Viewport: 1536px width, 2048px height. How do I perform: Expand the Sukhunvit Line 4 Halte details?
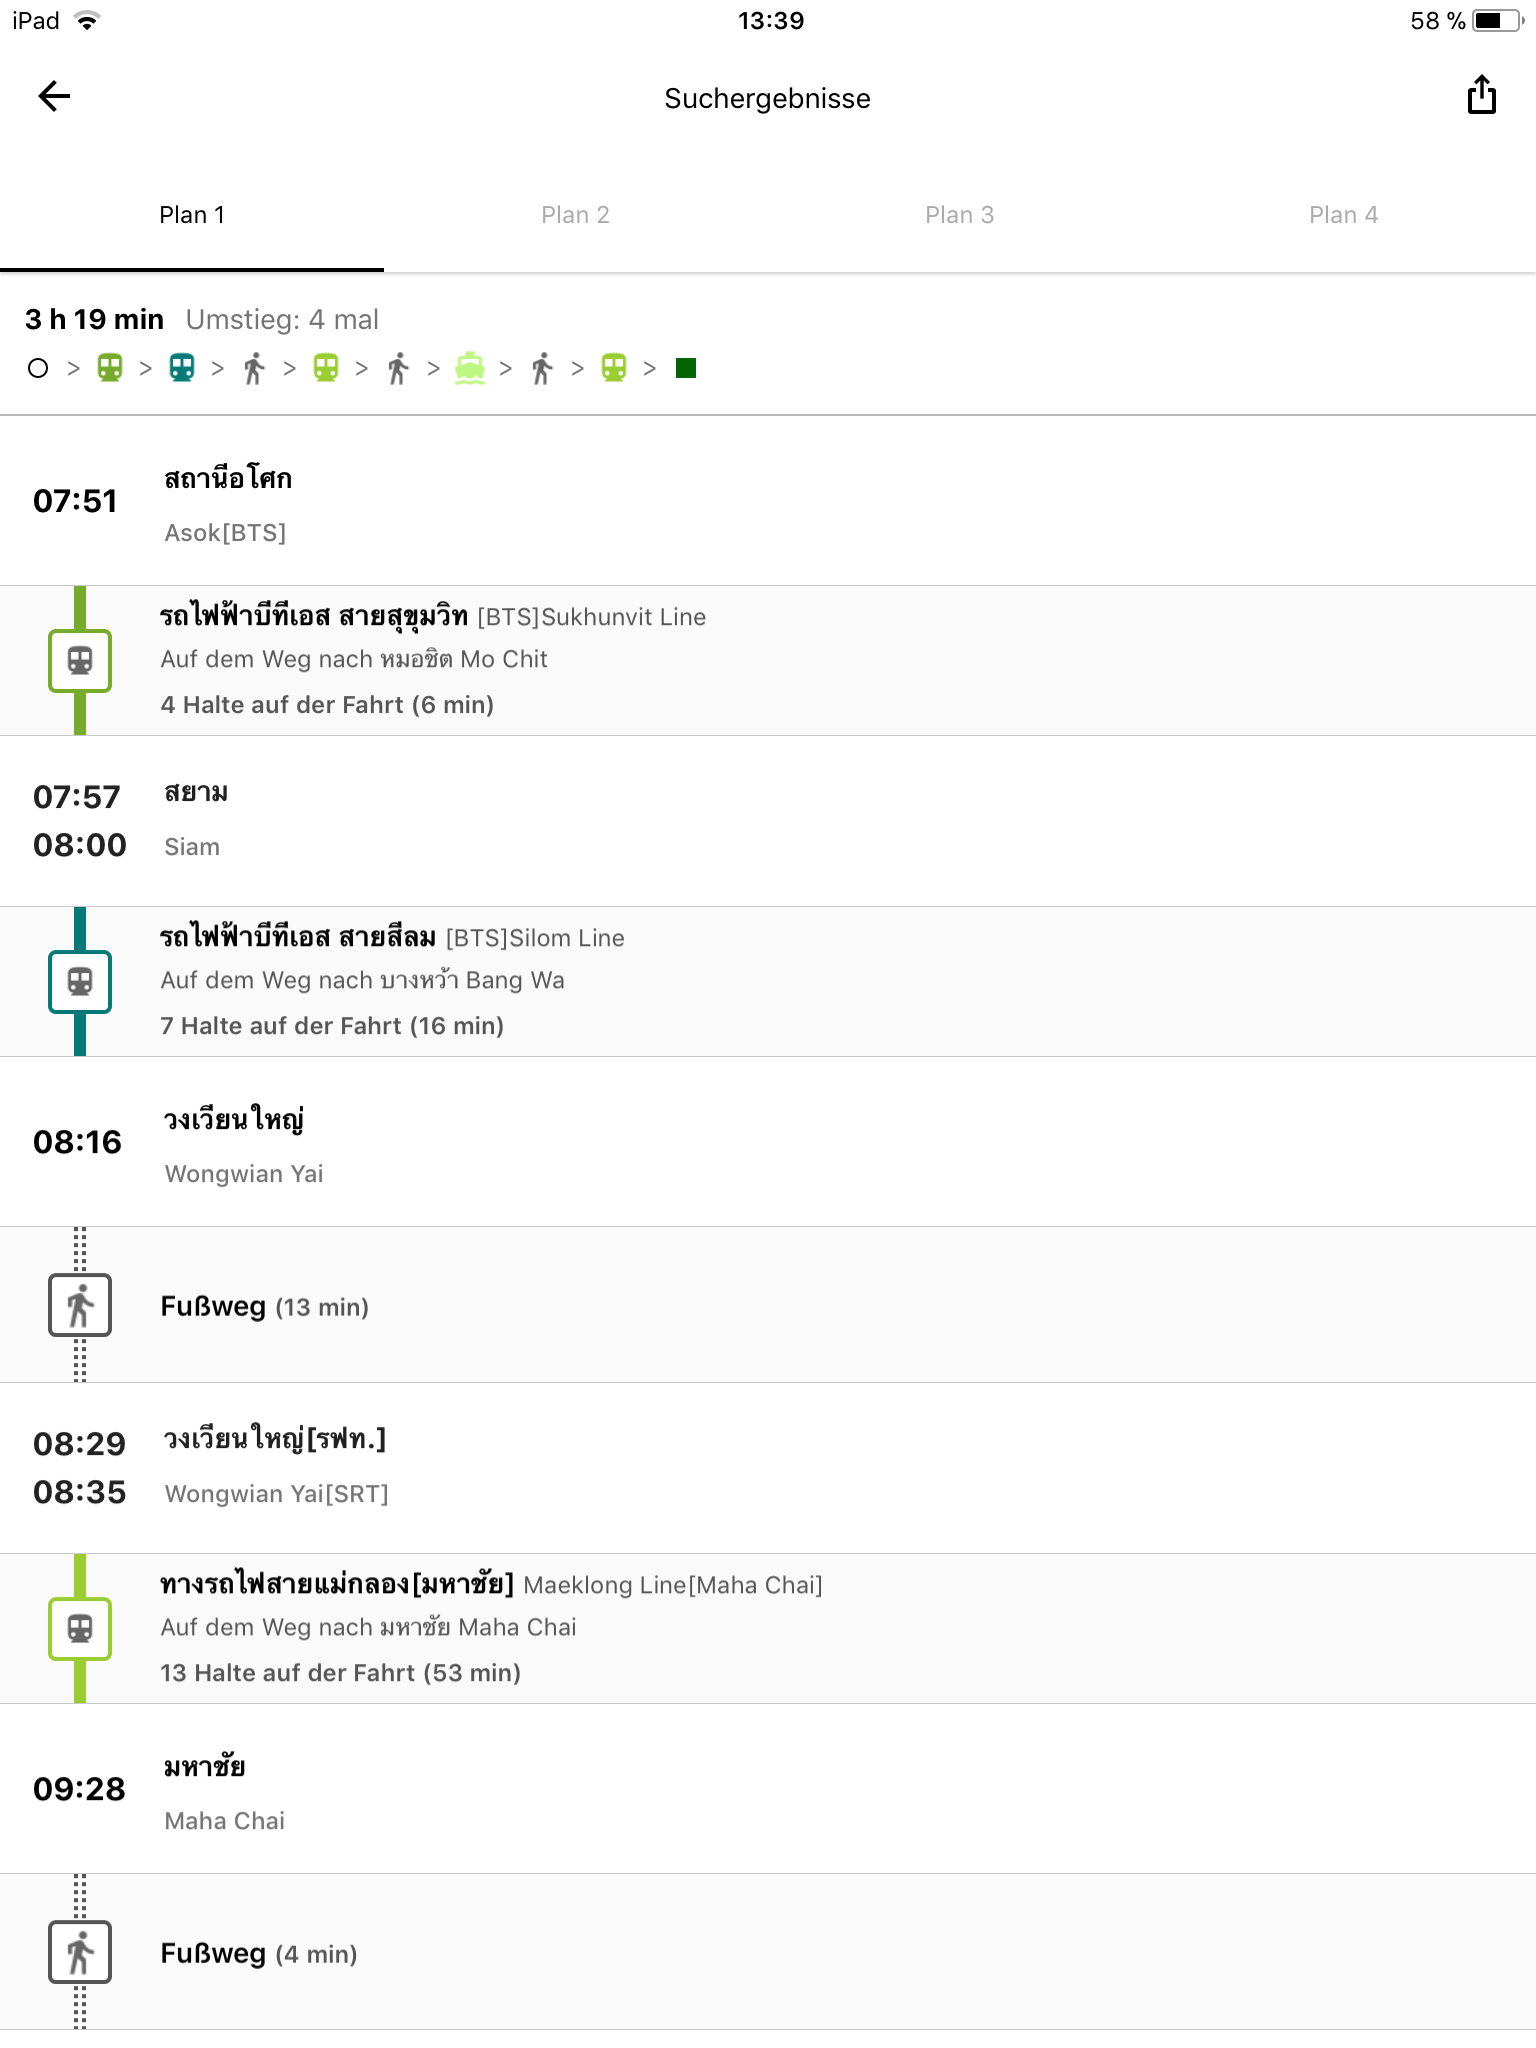[x=327, y=705]
